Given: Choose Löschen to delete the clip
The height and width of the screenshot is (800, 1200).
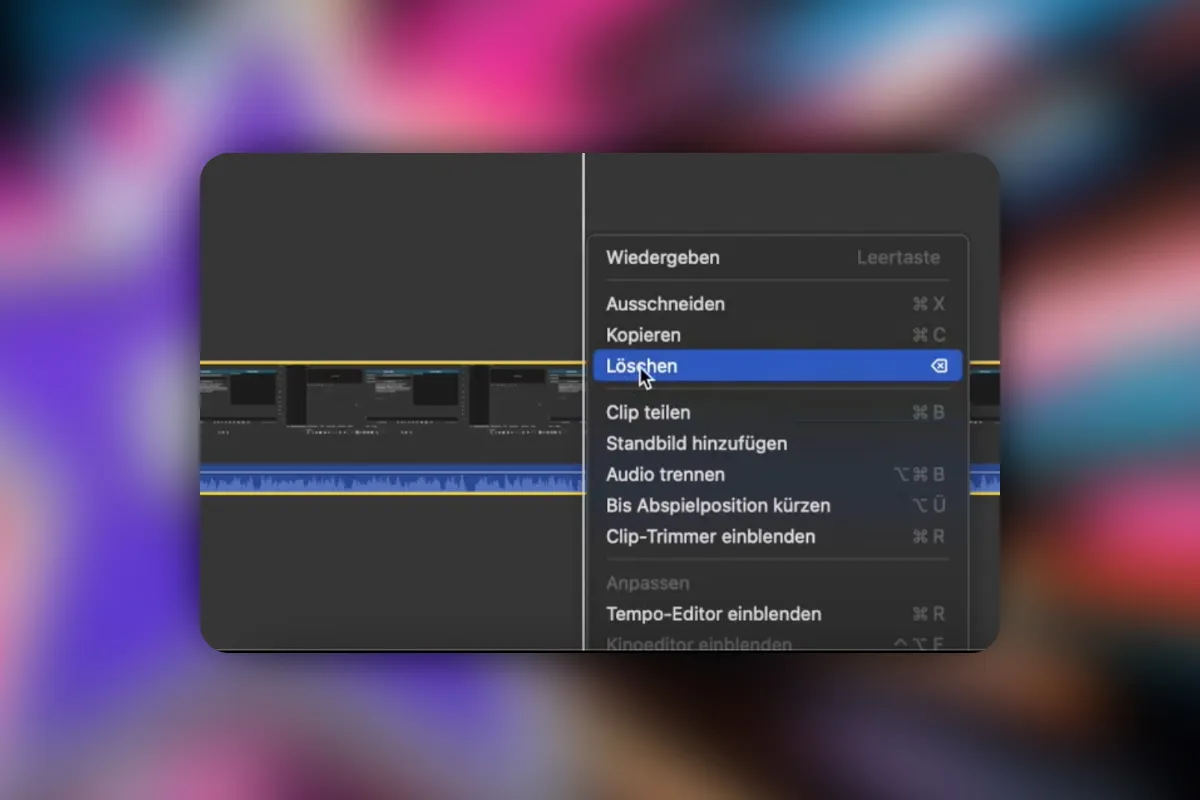Looking at the screenshot, I should pyautogui.click(x=777, y=366).
